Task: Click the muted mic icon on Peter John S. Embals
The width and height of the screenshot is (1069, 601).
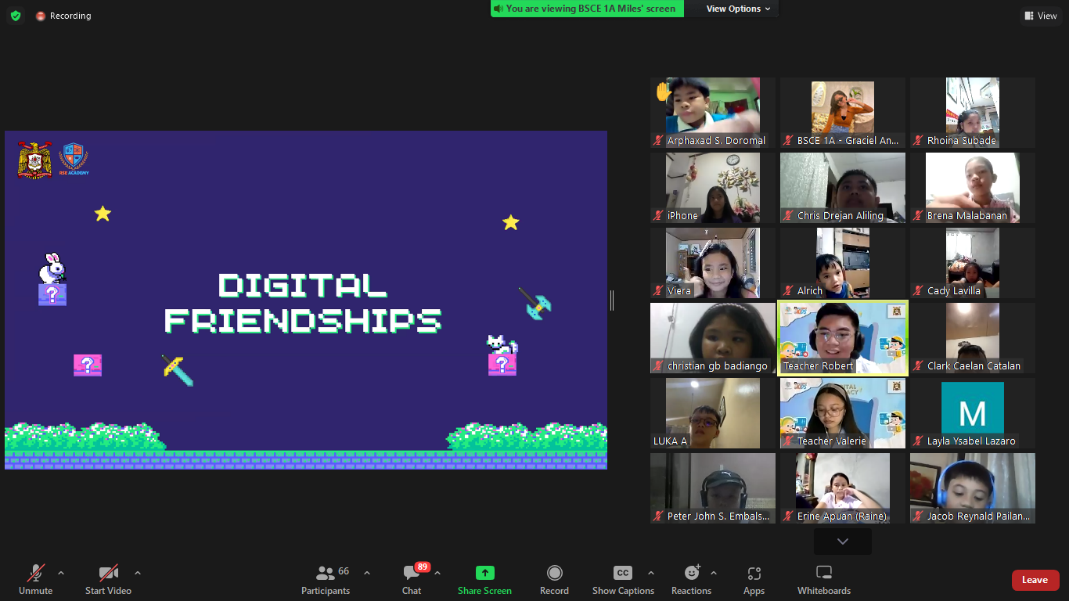Action: click(x=658, y=517)
